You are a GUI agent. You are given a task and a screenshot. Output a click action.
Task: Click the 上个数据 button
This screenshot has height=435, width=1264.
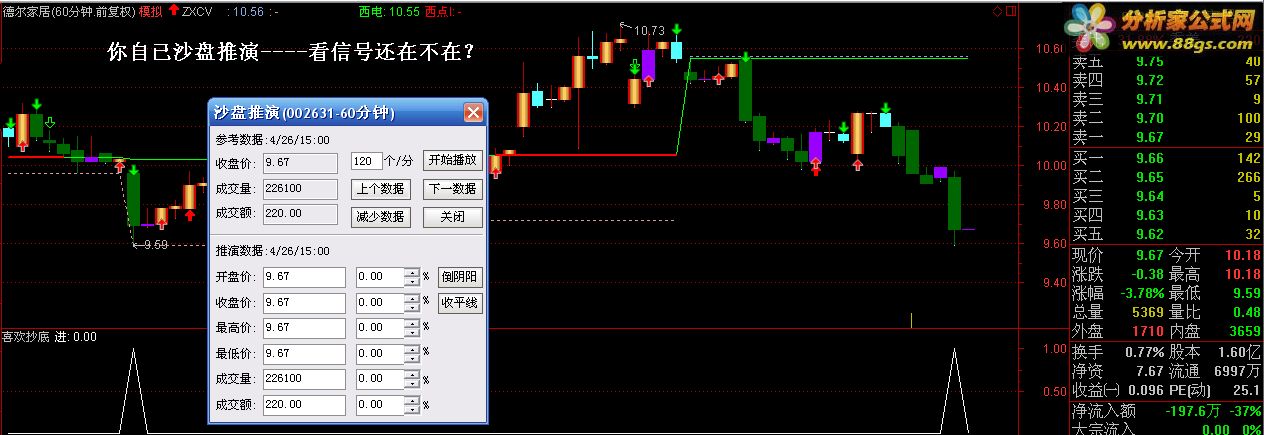coord(380,188)
